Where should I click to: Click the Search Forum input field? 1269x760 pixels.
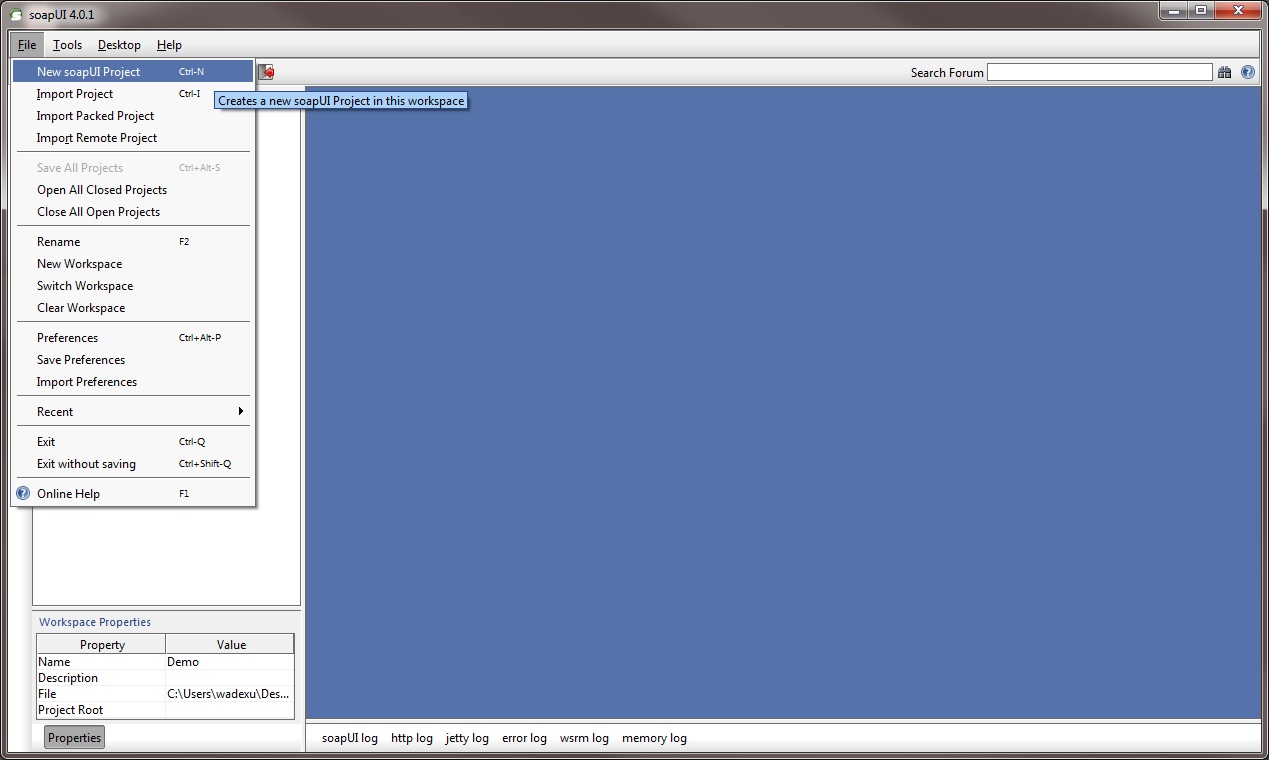click(x=1099, y=72)
